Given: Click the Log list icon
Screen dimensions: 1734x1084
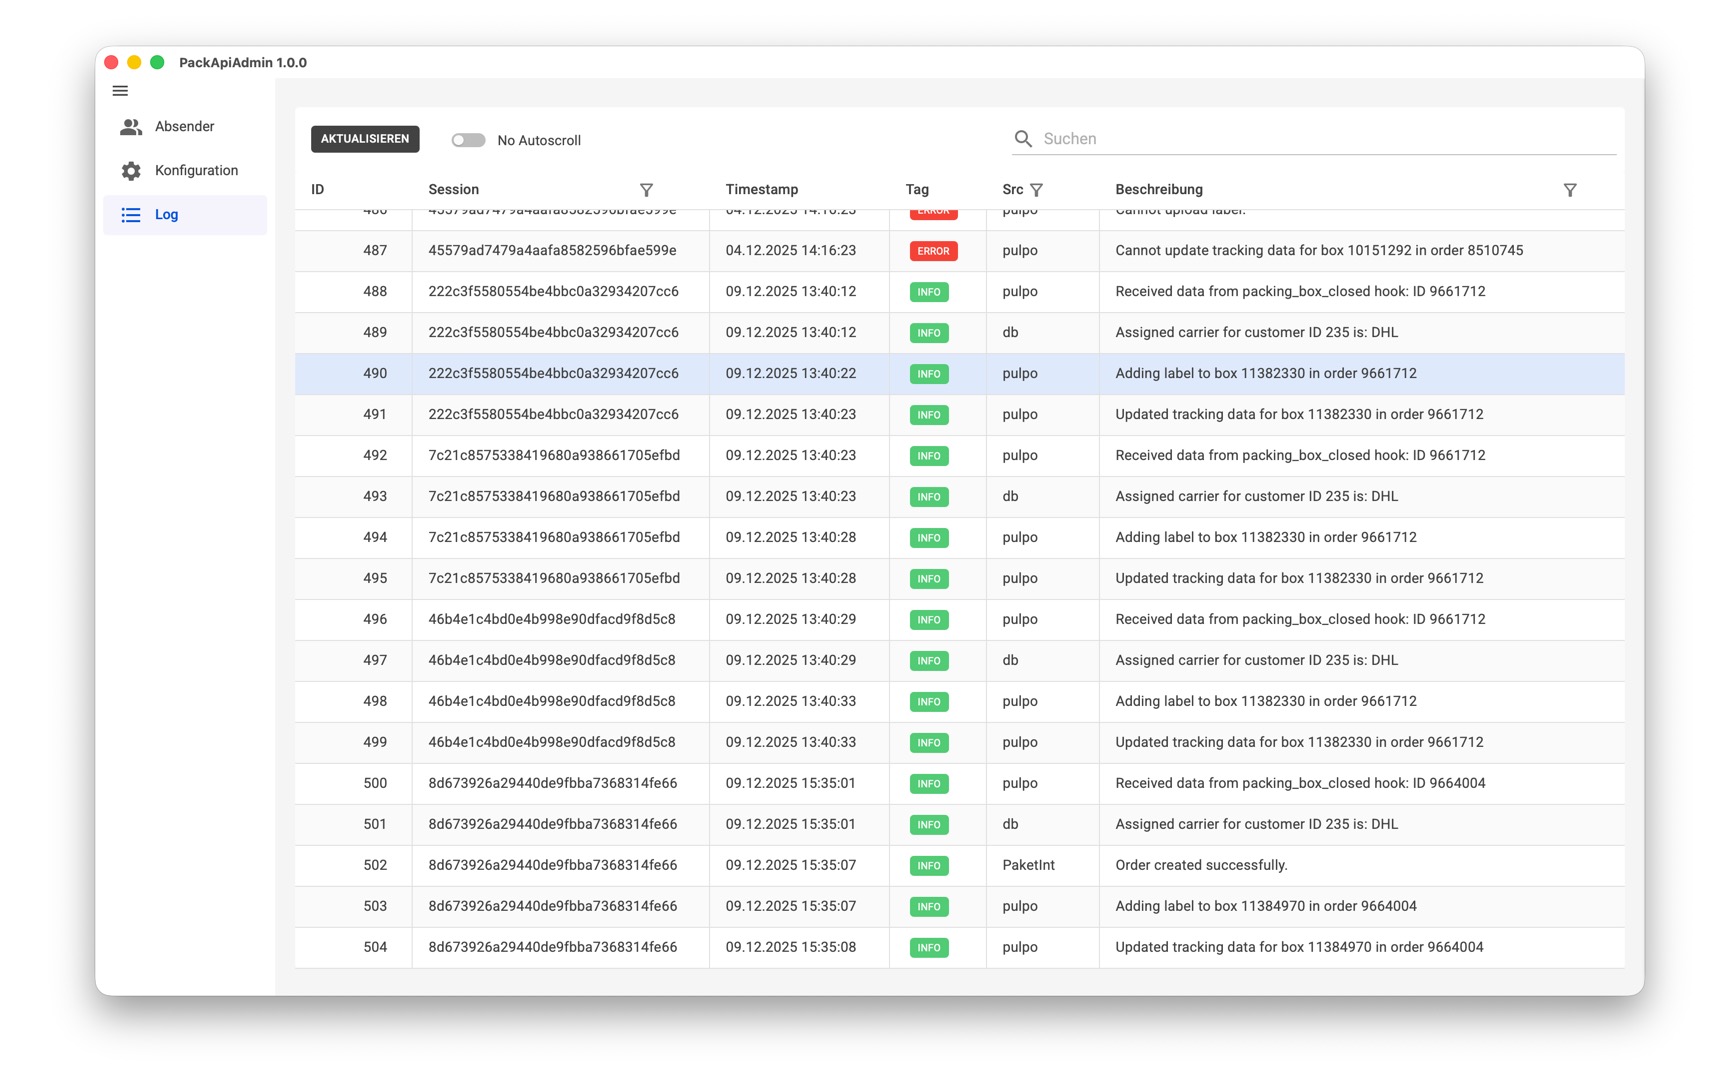Looking at the screenshot, I should click(x=131, y=215).
